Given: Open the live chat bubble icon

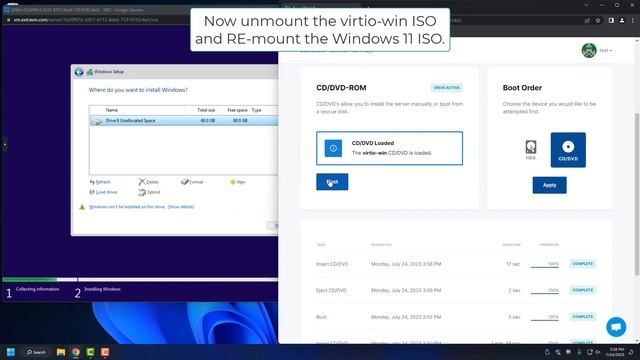Looking at the screenshot, I should [616, 327].
